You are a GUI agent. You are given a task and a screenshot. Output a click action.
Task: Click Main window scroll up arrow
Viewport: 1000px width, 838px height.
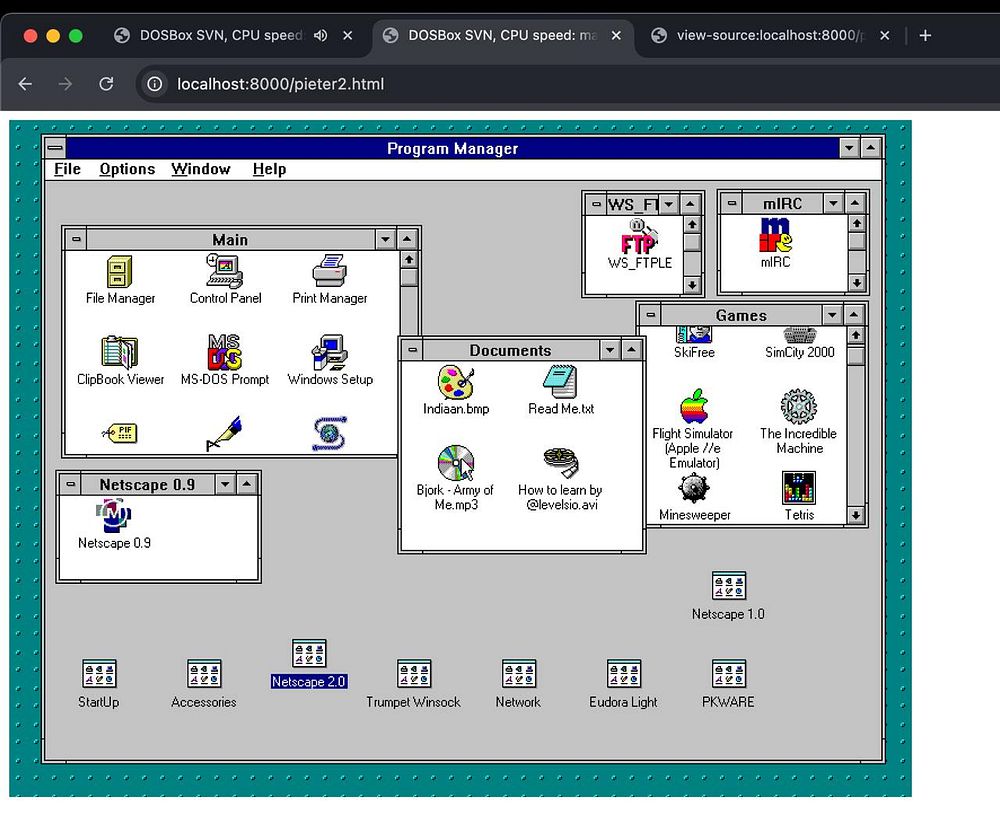(x=409, y=260)
